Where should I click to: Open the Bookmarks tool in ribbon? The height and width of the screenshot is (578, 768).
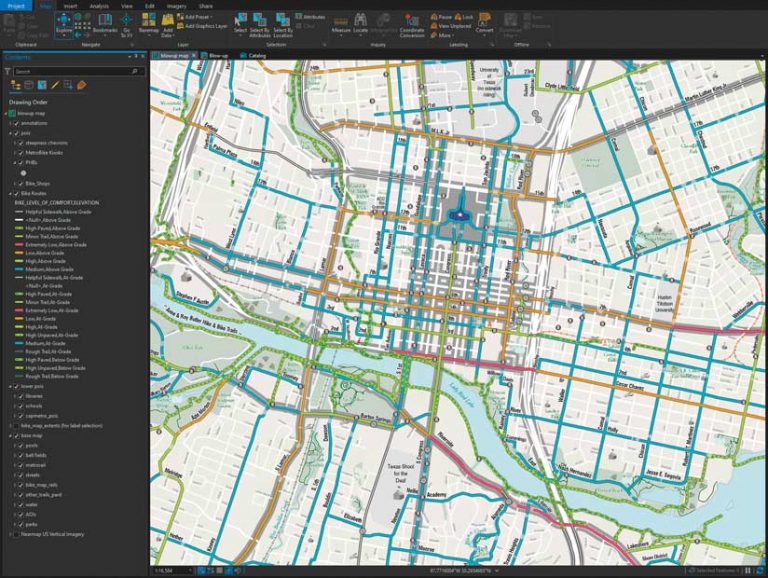tap(105, 24)
